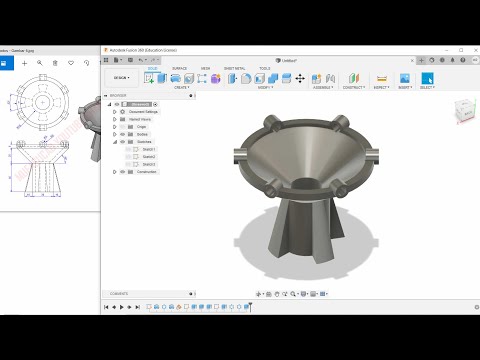Select the Press Pull tool in Modify
The image size is (480, 360).
click(232, 78)
